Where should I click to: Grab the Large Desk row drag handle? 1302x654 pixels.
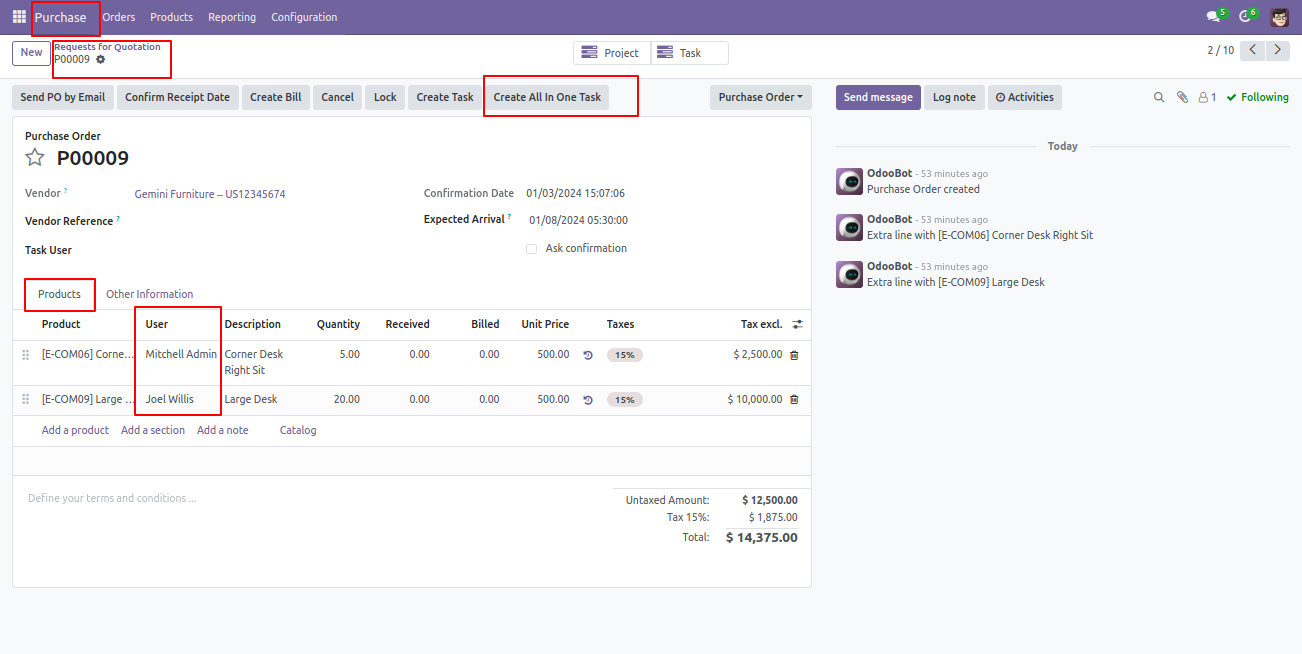(26, 400)
